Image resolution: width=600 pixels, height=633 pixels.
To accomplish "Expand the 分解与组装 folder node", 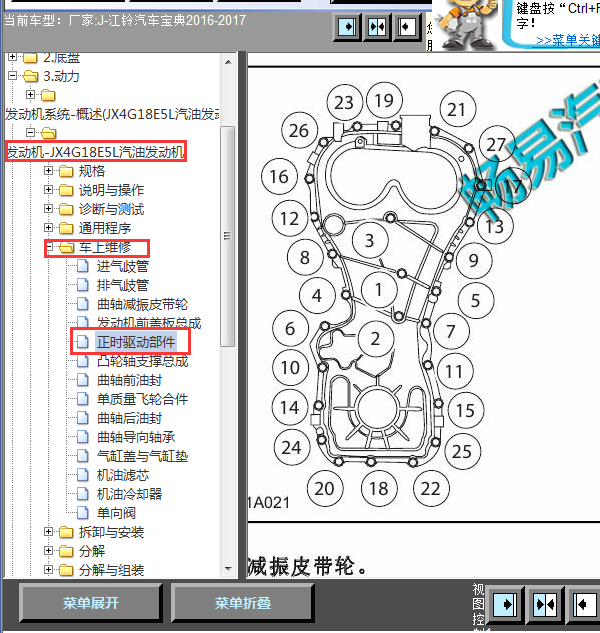I will point(48,570).
